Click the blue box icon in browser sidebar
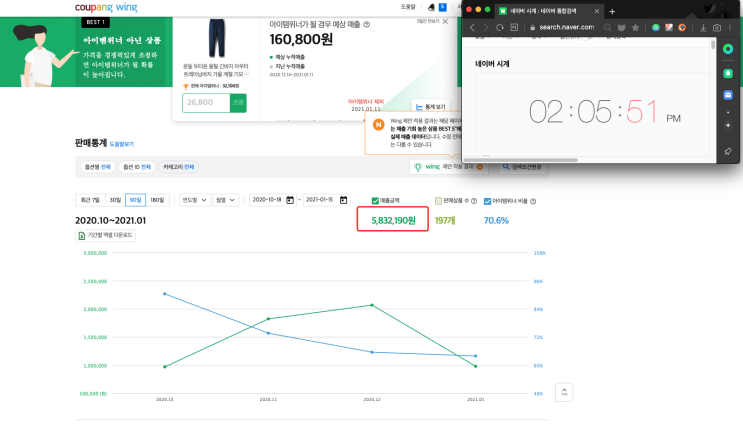 click(728, 95)
